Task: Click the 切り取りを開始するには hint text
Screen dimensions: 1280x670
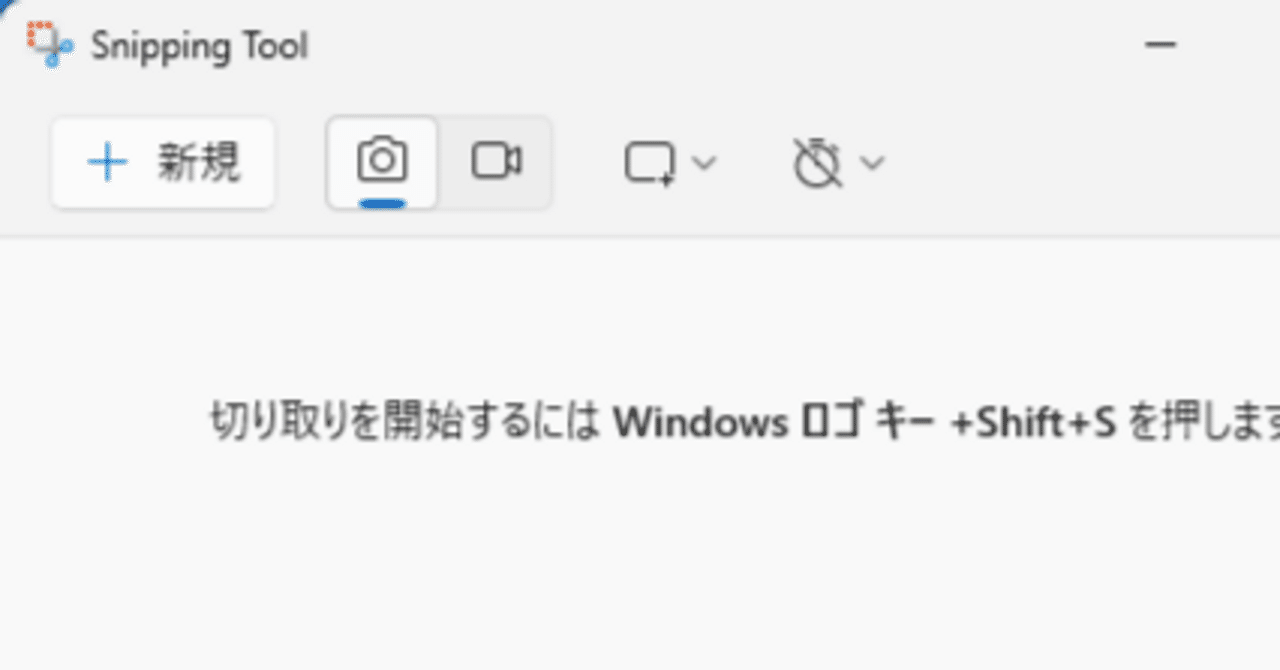Action: tap(404, 423)
